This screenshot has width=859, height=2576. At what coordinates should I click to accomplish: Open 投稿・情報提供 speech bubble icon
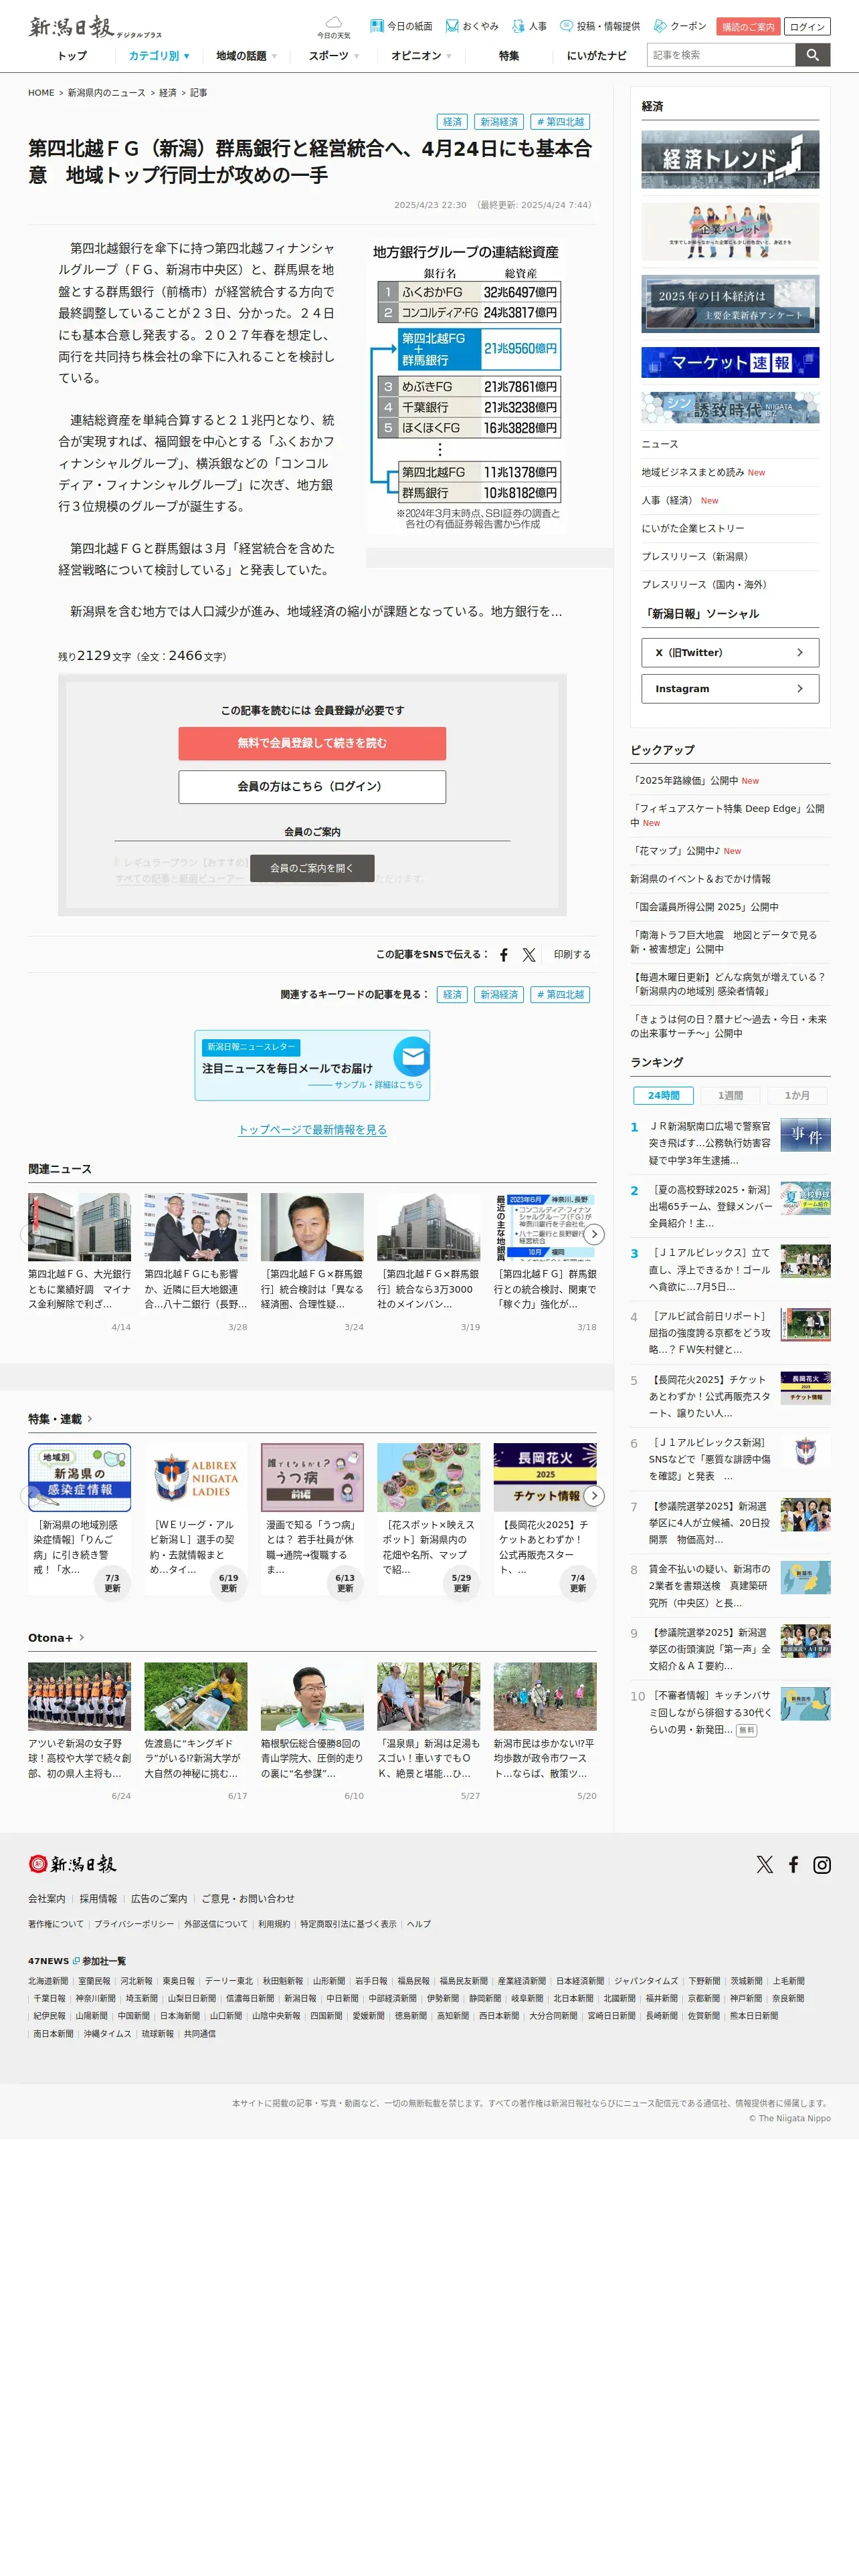click(x=566, y=26)
